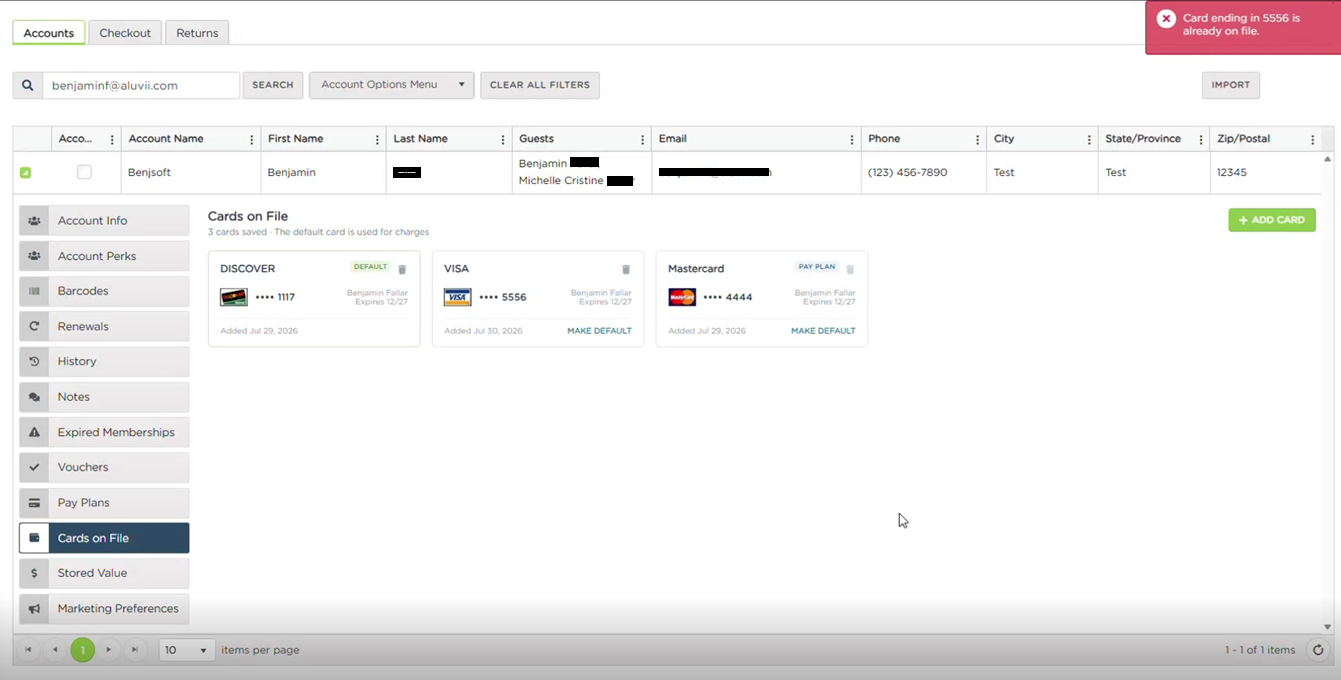Click the IMPORT button
This screenshot has width=1341, height=680.
click(1231, 85)
